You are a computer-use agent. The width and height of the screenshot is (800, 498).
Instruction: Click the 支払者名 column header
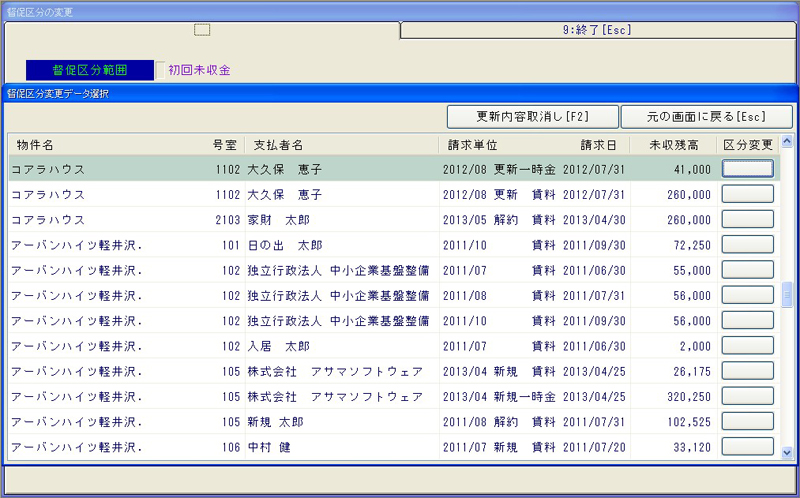click(x=279, y=145)
